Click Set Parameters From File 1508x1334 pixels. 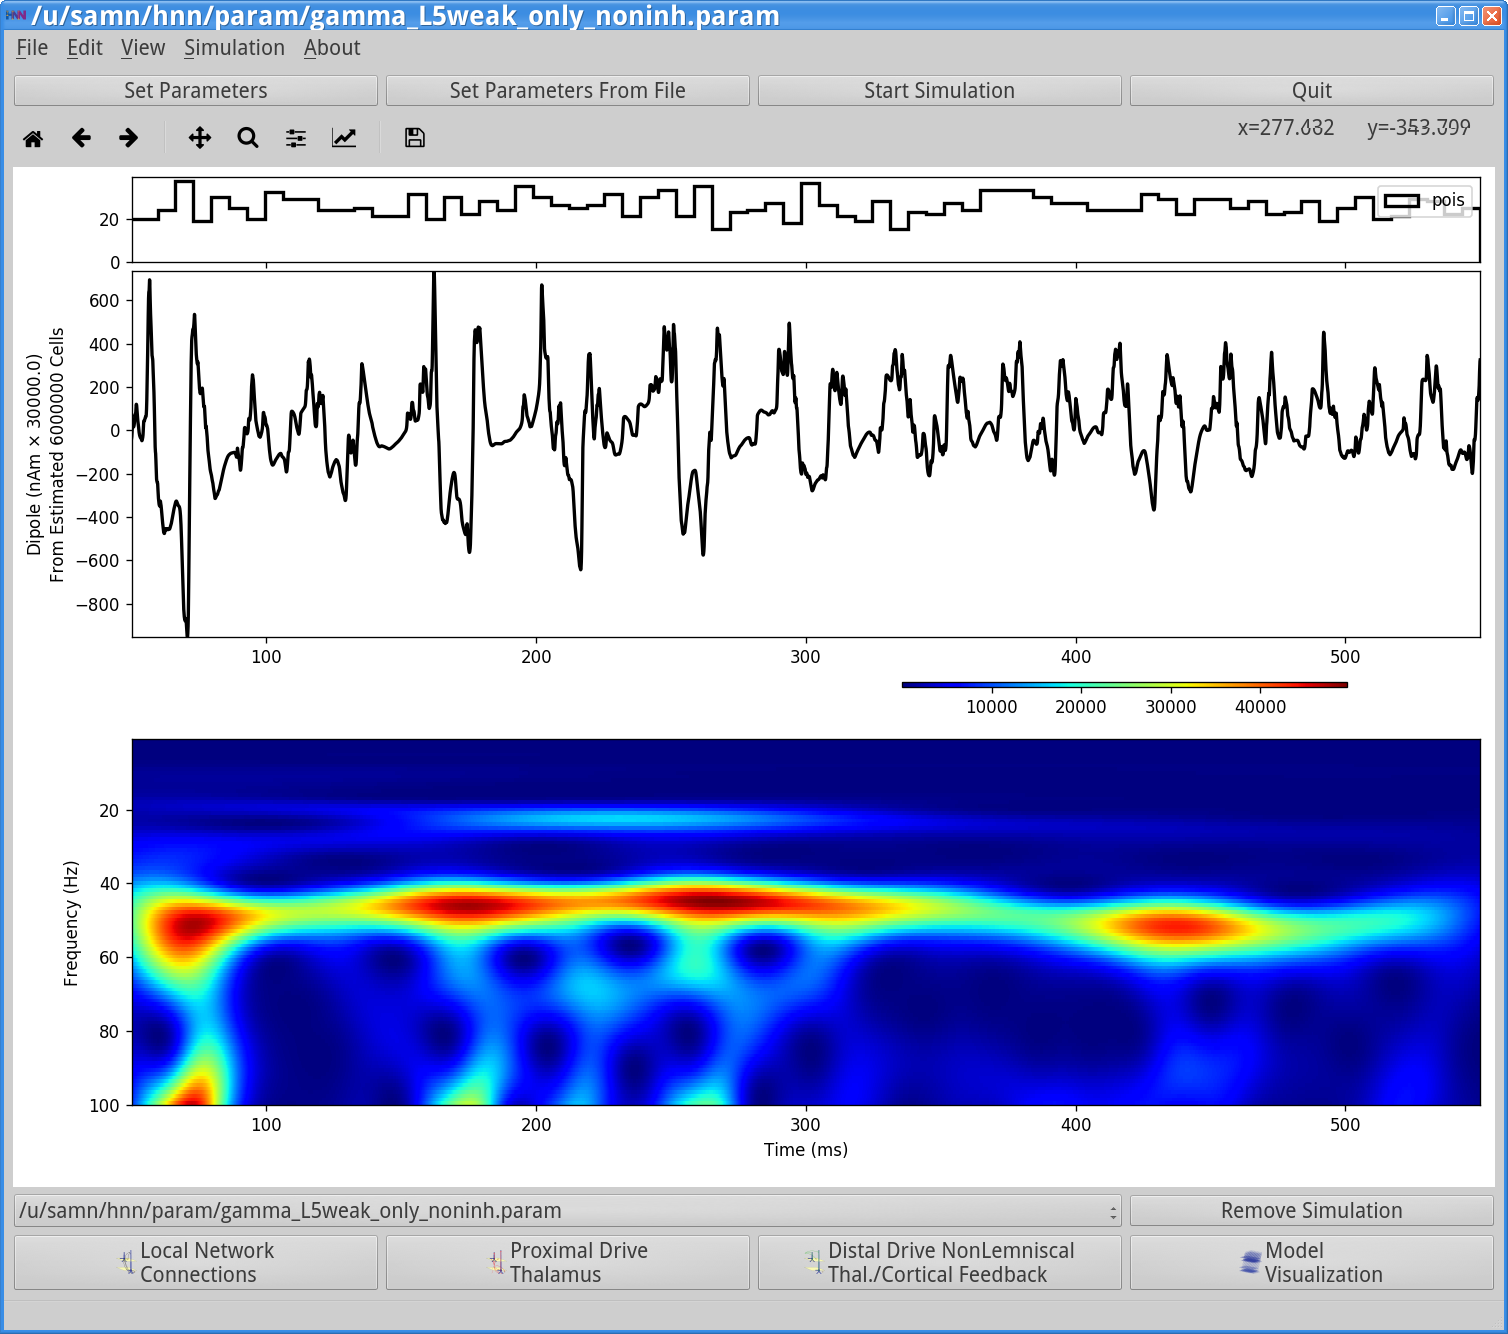point(568,90)
